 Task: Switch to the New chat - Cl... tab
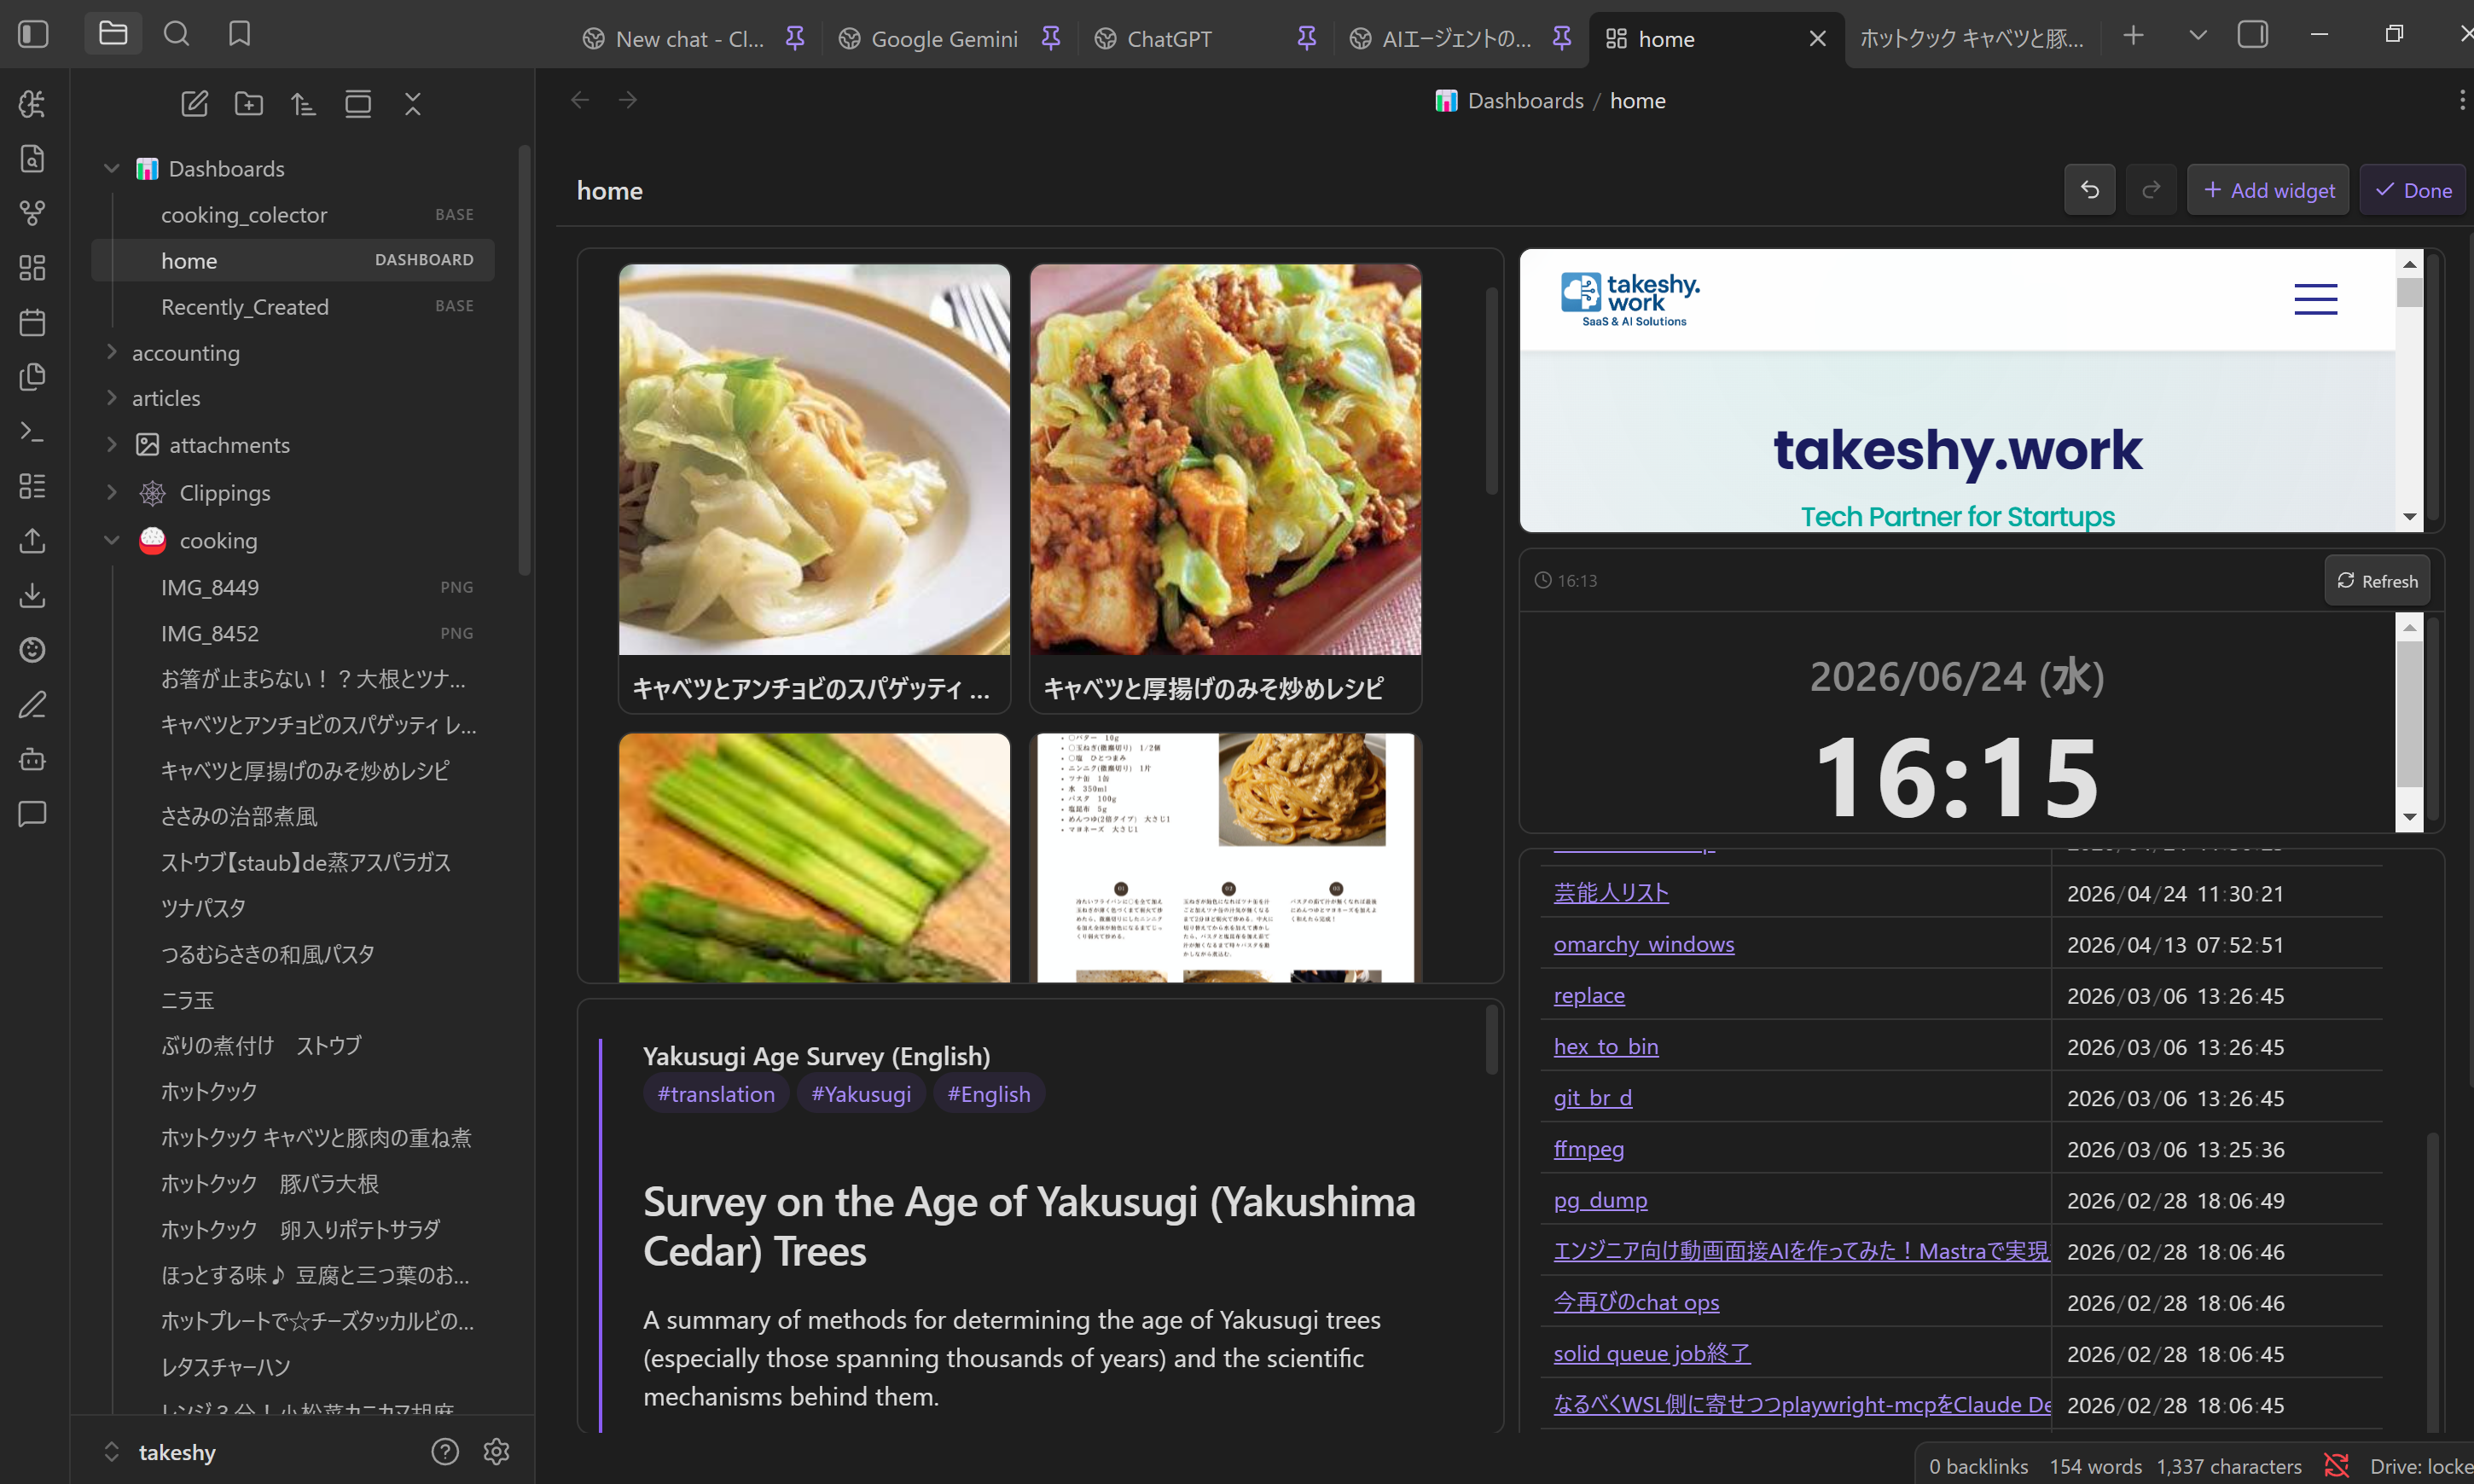point(690,39)
